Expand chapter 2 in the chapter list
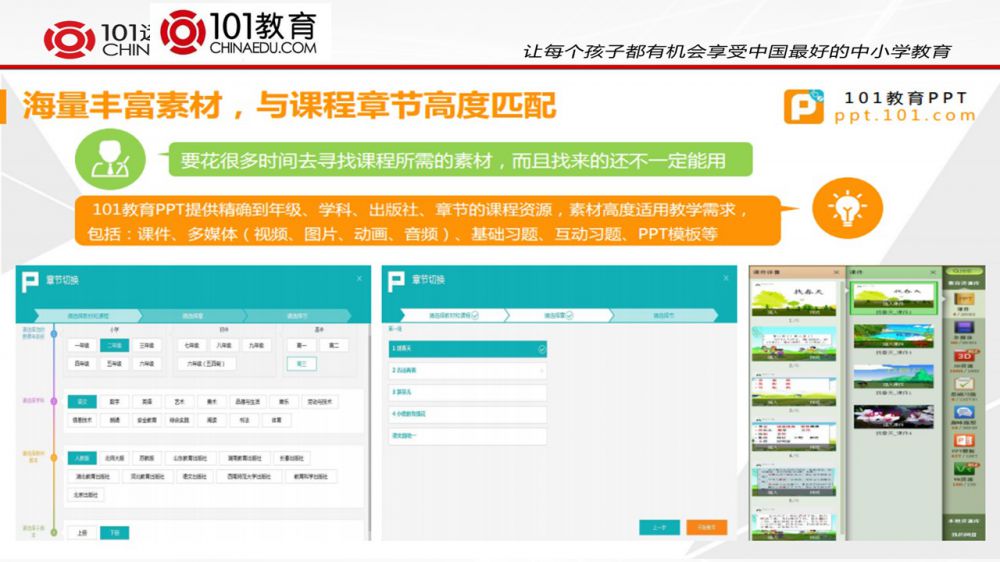This screenshot has height=562, width=1000. 467,370
